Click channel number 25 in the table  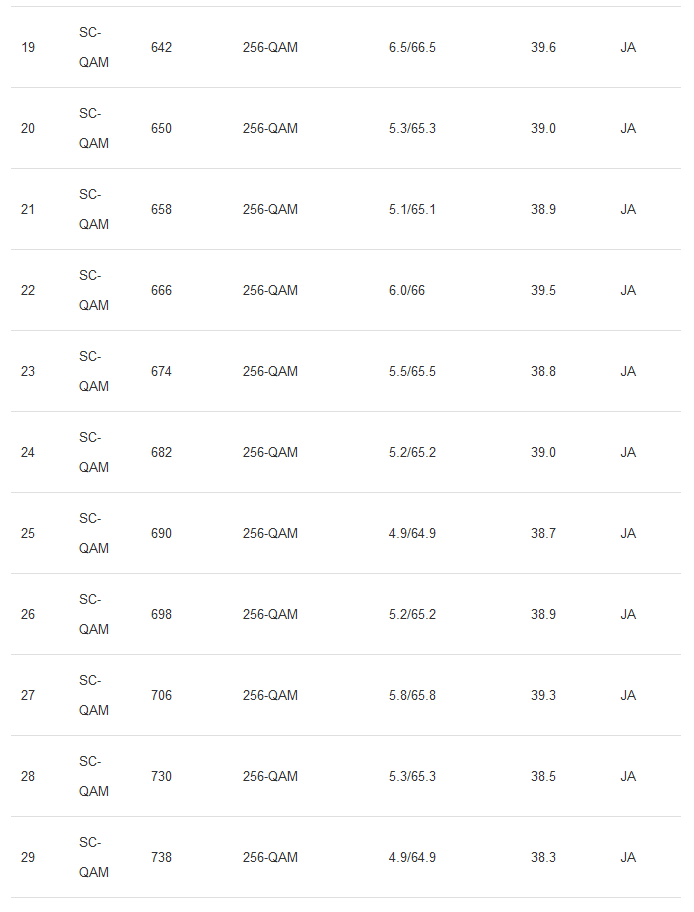point(28,533)
